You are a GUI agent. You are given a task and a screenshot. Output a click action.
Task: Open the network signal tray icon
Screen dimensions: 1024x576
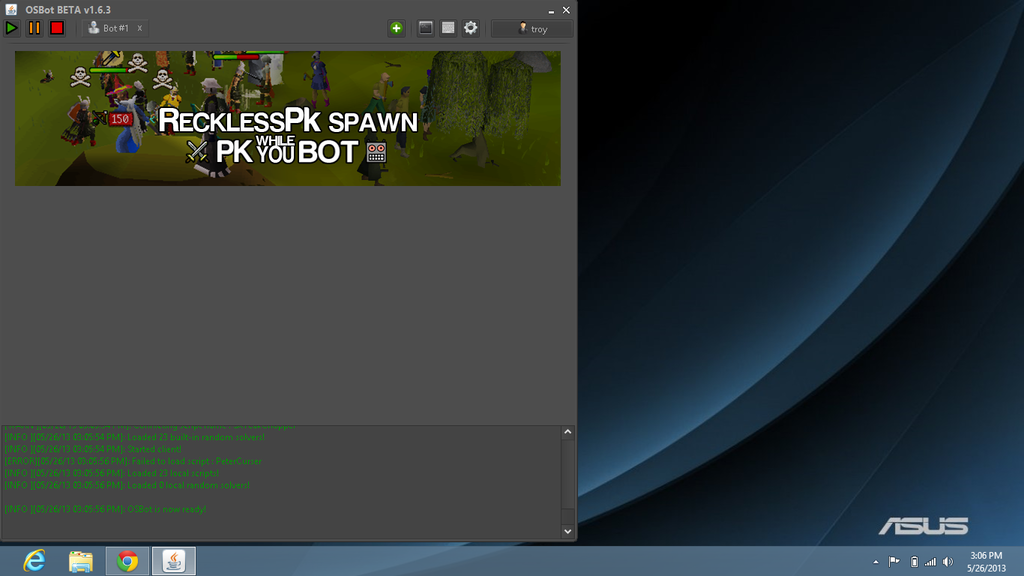click(931, 562)
